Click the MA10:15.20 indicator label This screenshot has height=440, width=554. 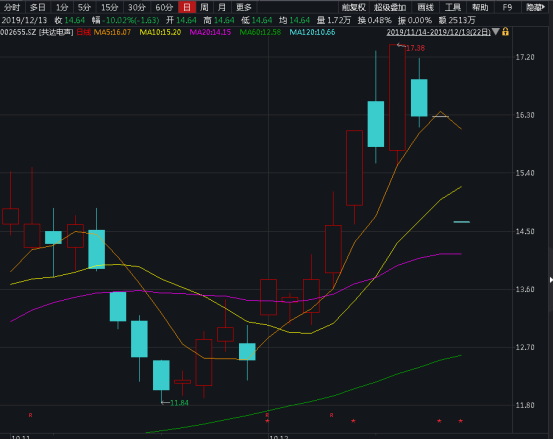coord(160,33)
